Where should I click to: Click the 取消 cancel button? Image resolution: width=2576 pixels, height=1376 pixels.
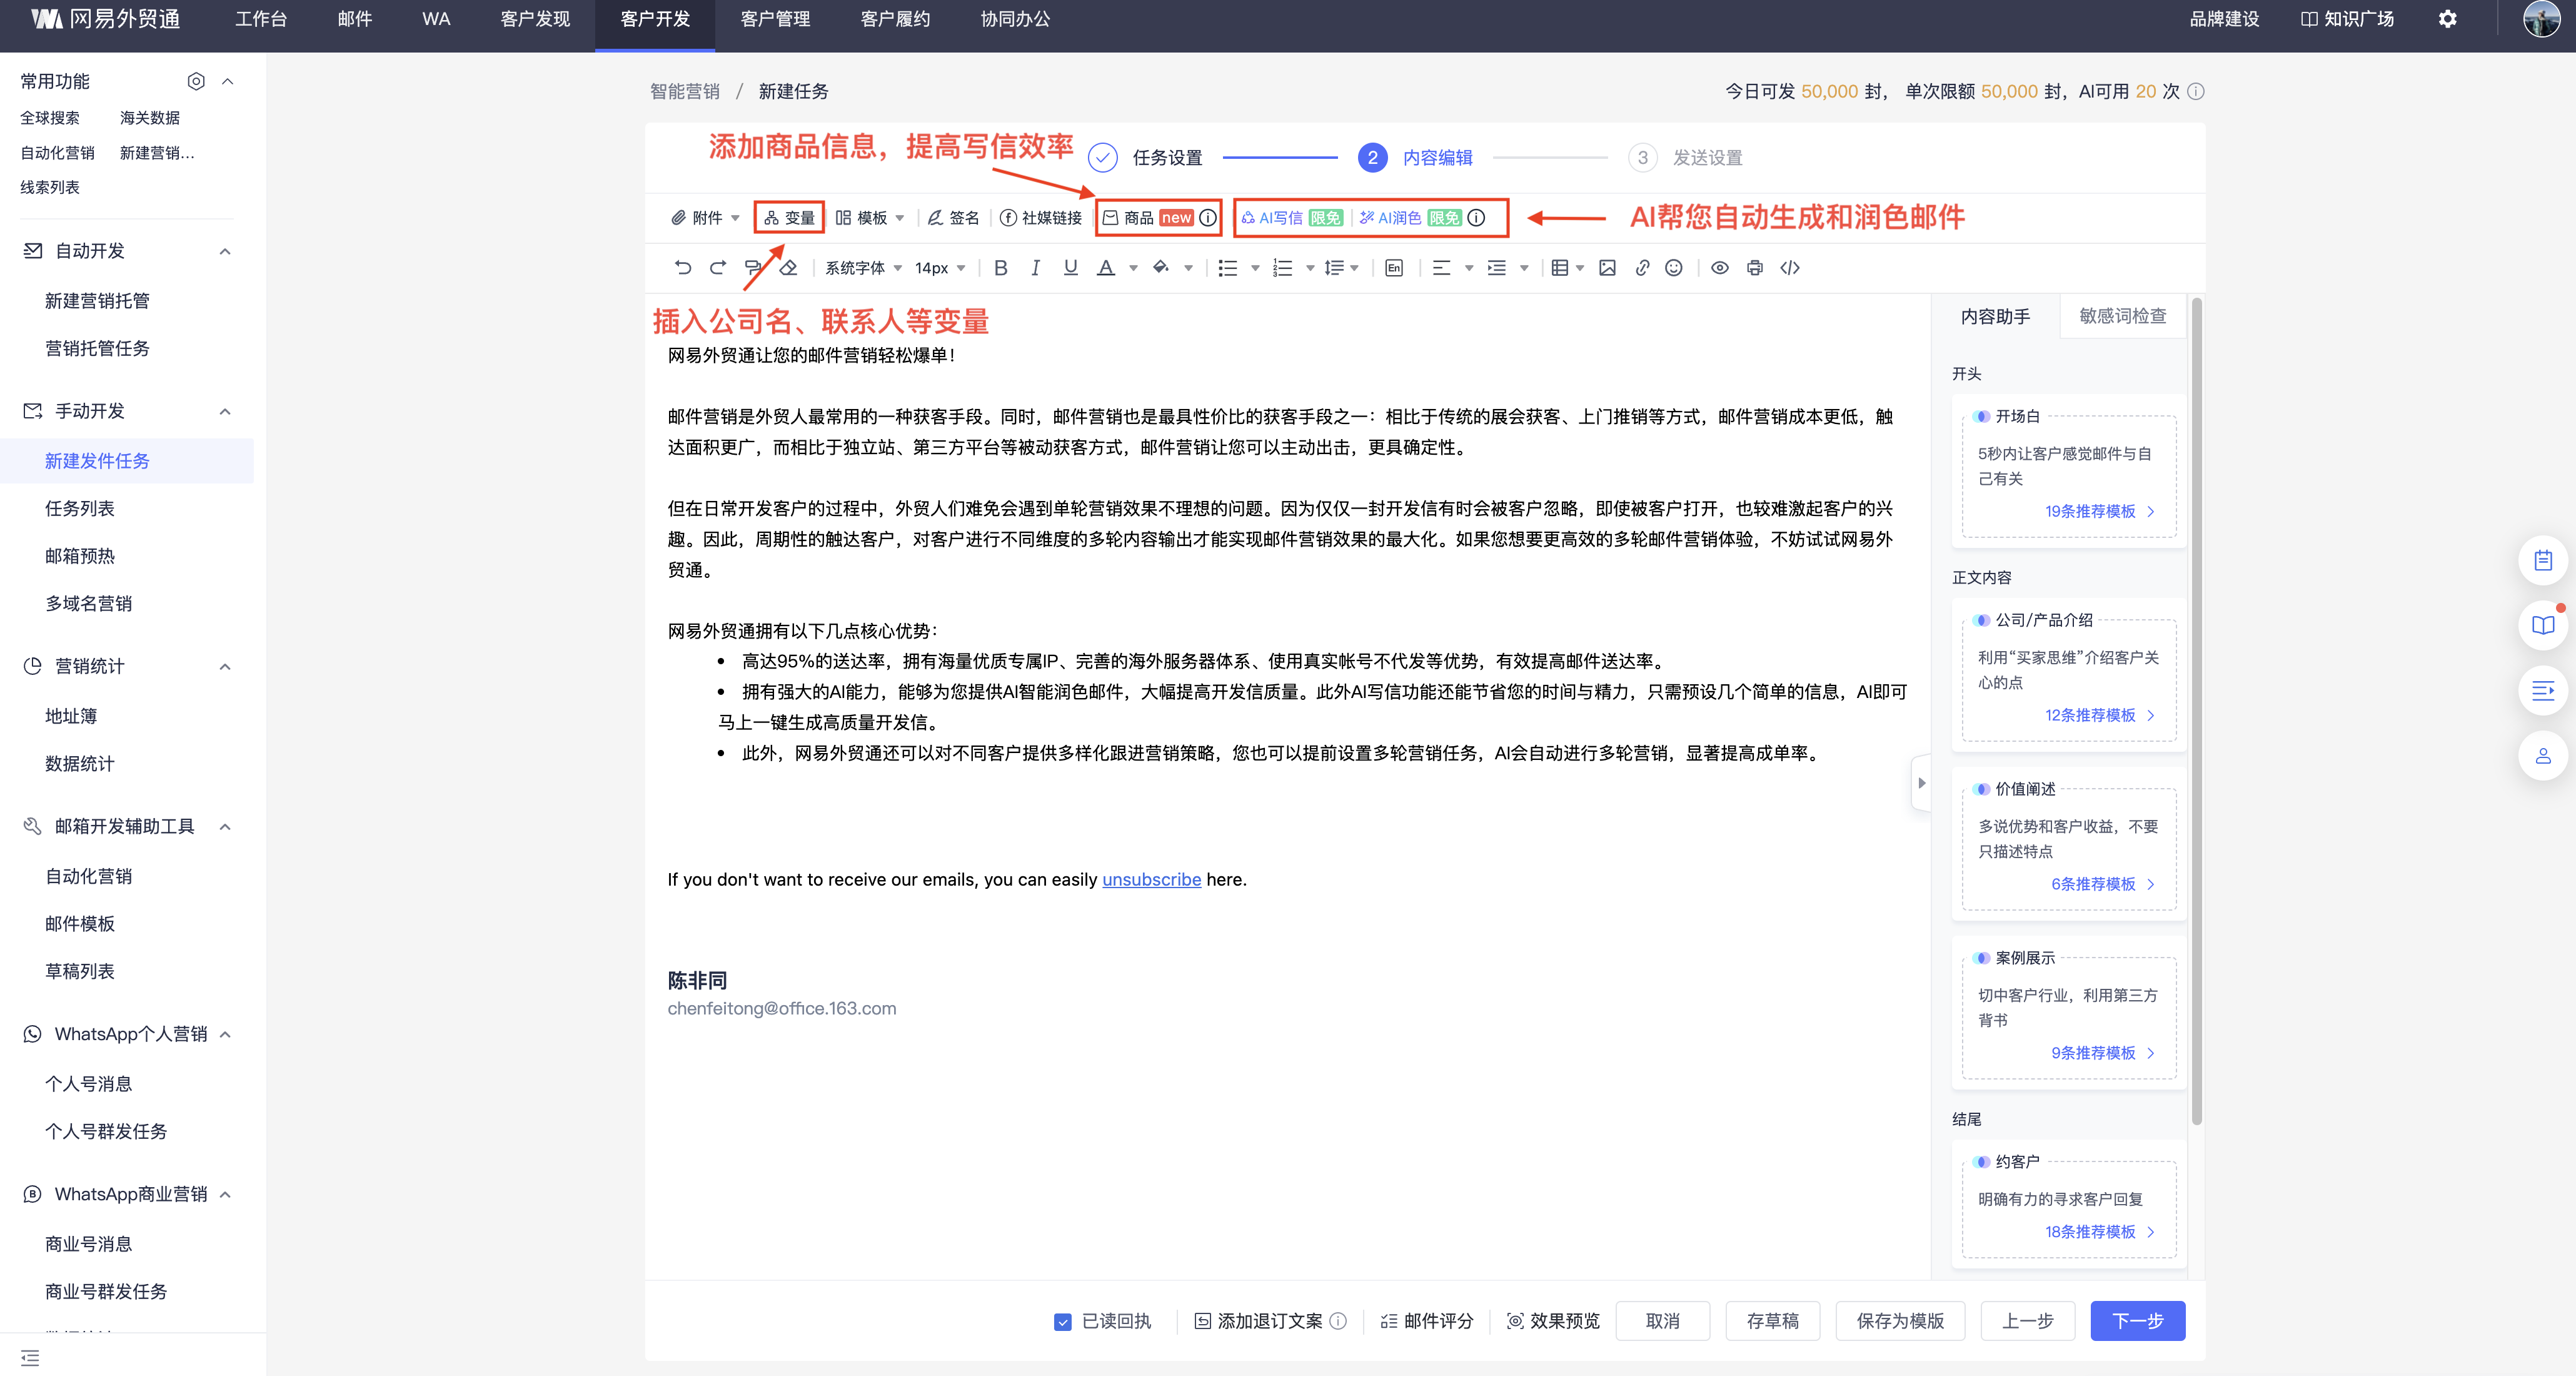[x=1662, y=1321]
